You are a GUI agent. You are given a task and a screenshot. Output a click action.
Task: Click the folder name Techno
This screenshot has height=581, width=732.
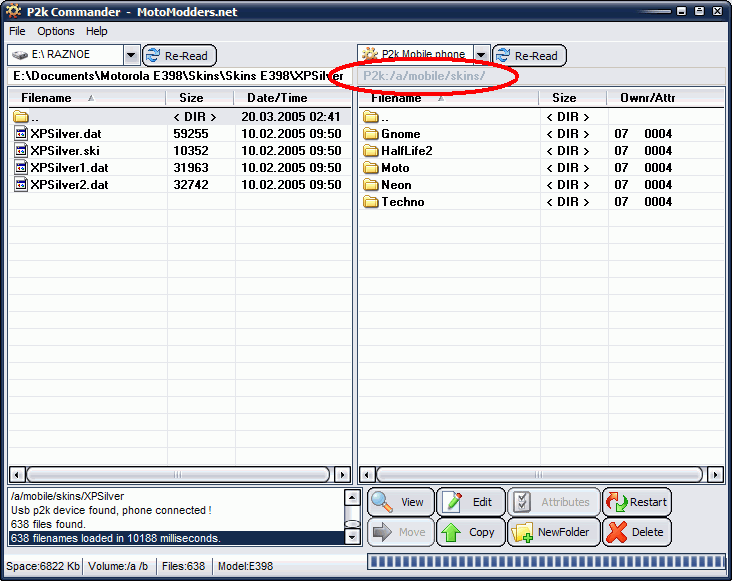(x=402, y=202)
